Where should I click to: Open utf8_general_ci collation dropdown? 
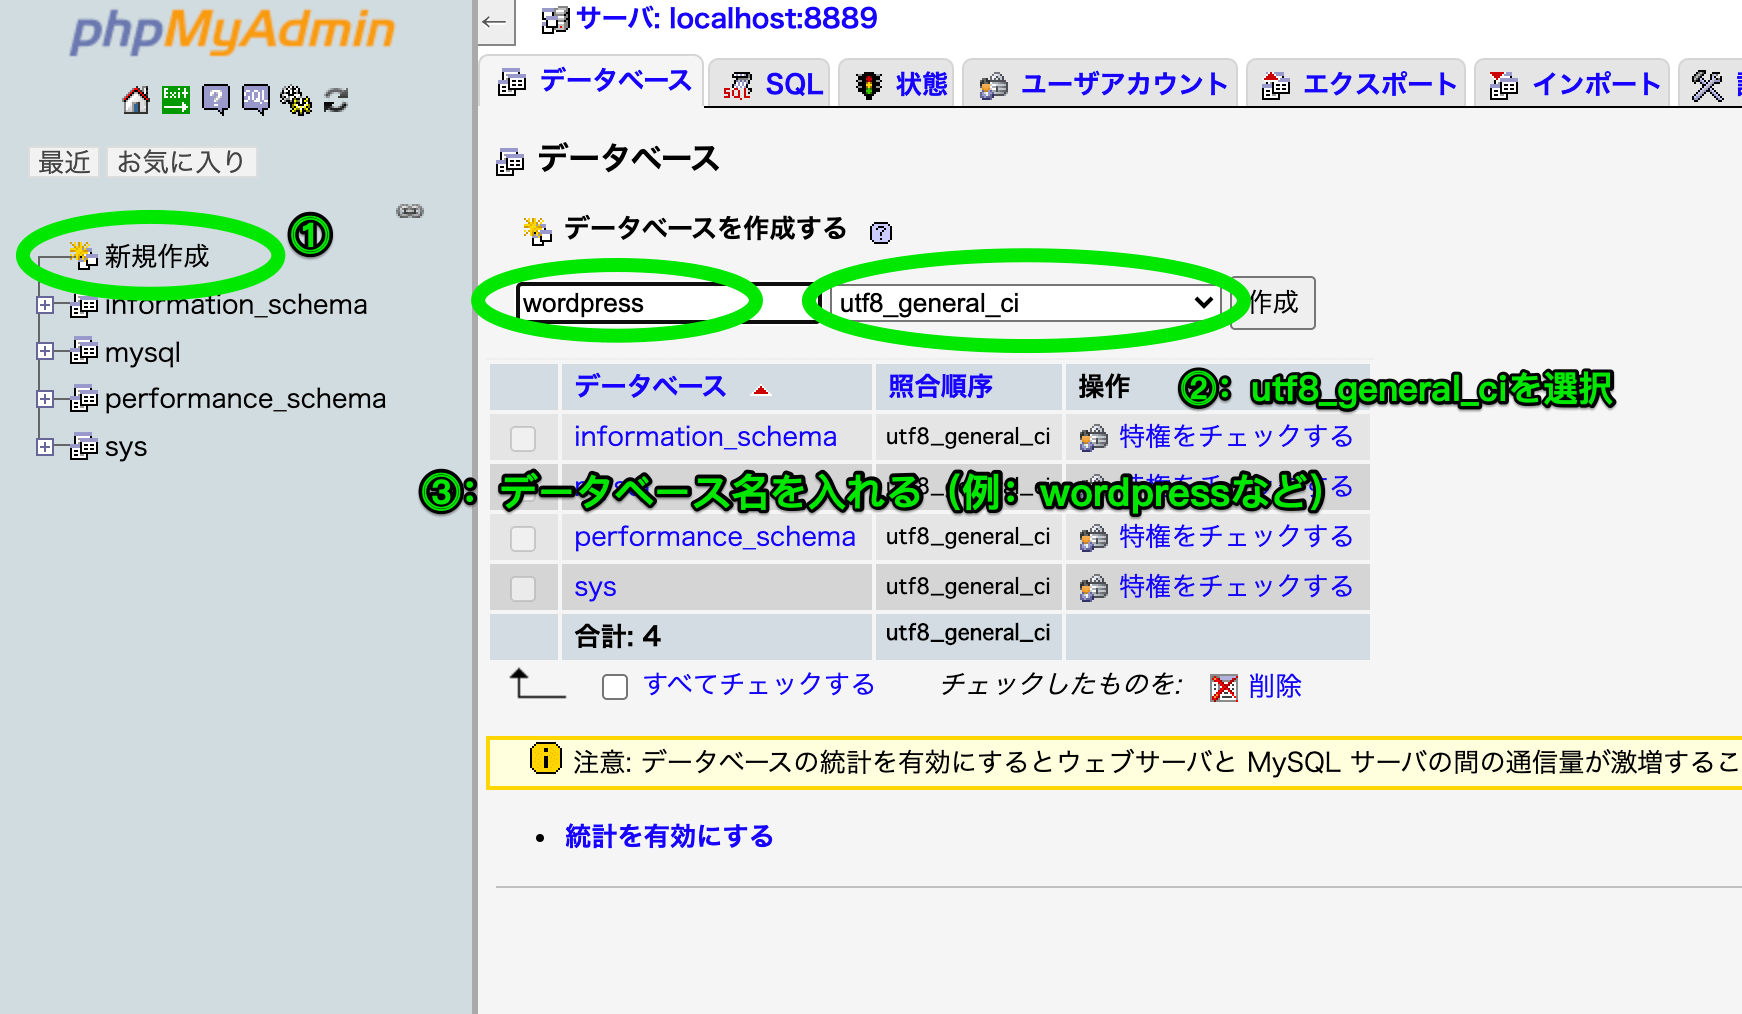pyautogui.click(x=1025, y=303)
